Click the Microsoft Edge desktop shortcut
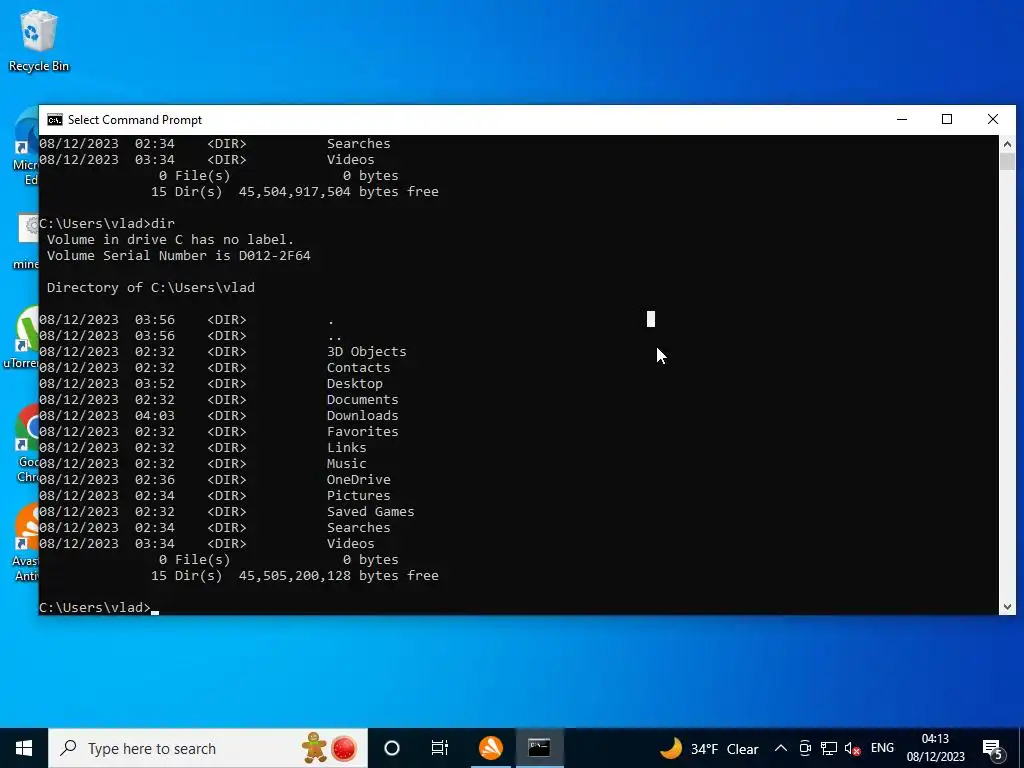Viewport: 1024px width, 768px height. [26, 147]
